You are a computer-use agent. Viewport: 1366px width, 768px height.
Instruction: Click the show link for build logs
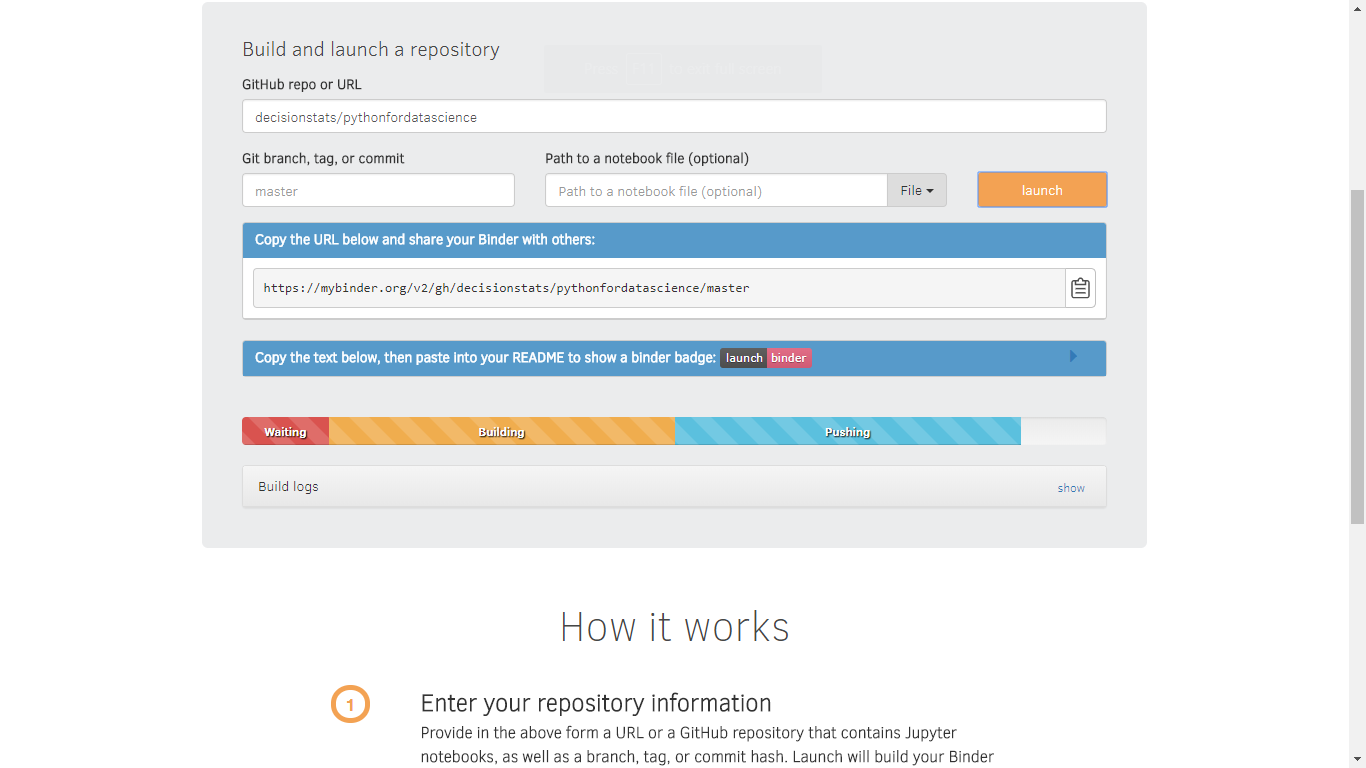1071,488
